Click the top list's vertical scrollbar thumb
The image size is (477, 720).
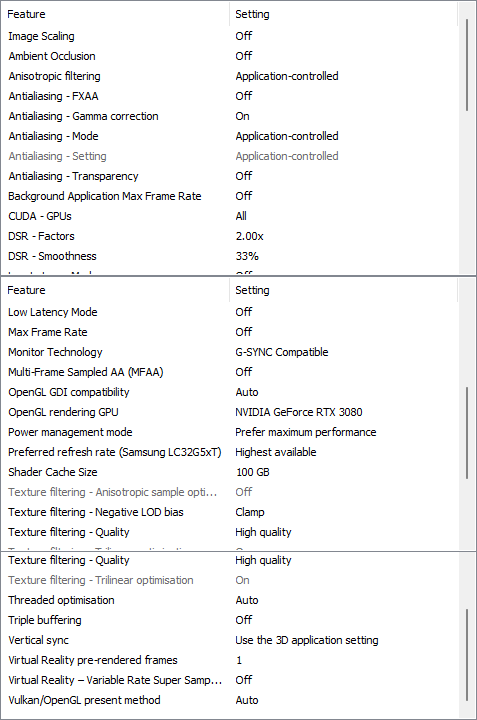point(467,65)
